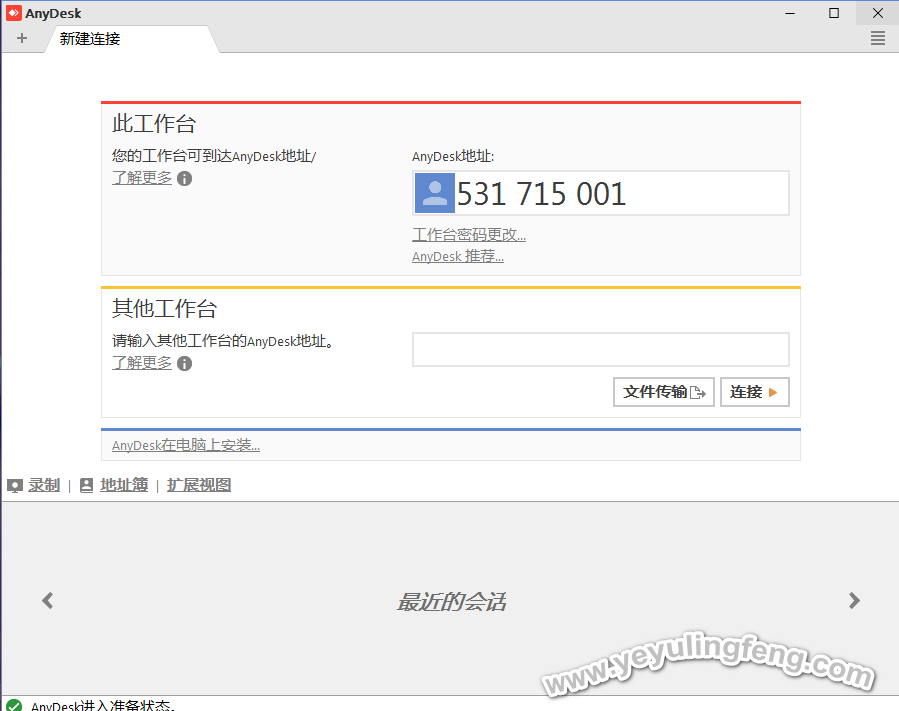
Task: Click the 地址簿 address book icon
Action: [x=87, y=485]
